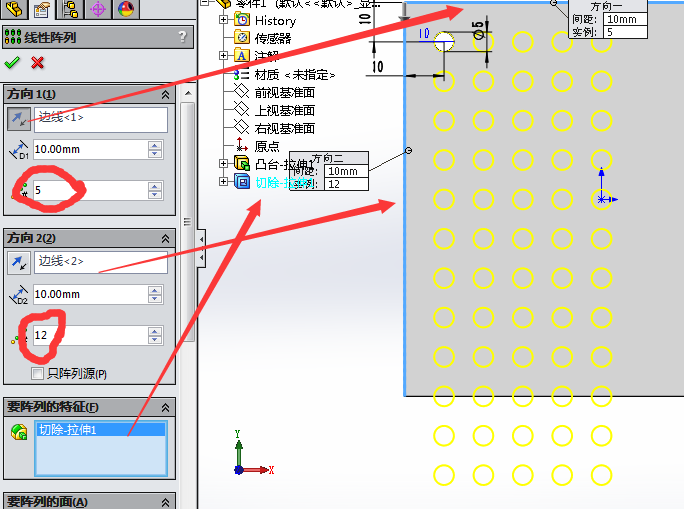Increase the D1 spacing value
Screen dimensions: 684x509
(x=155, y=145)
